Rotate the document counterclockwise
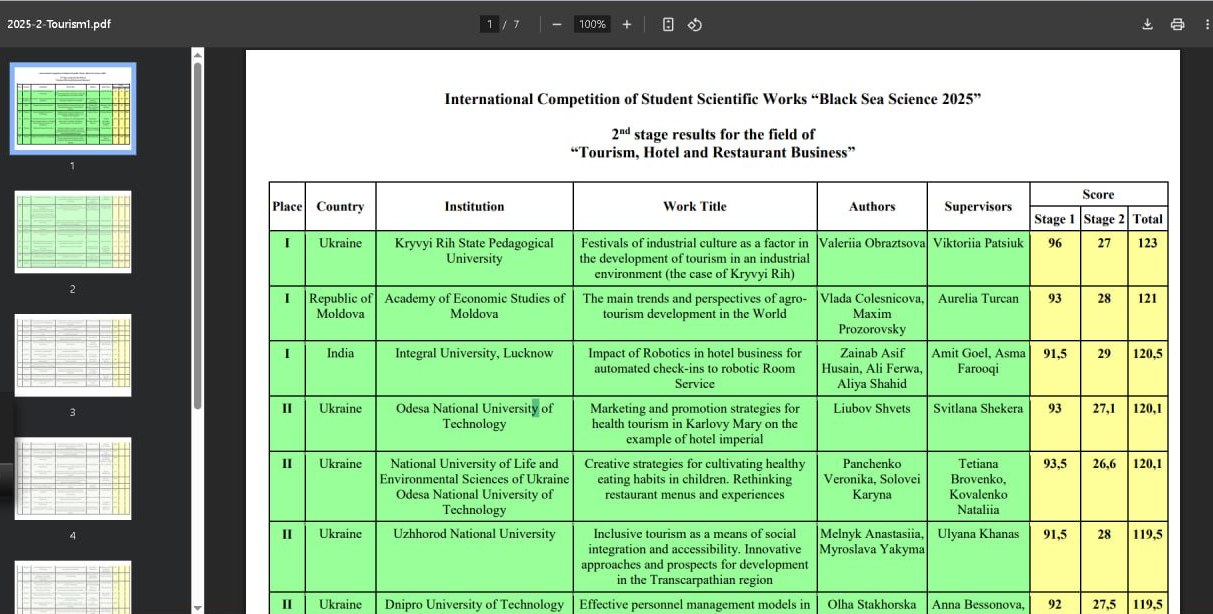Viewport: 1213px width, 614px height. pyautogui.click(x=695, y=24)
